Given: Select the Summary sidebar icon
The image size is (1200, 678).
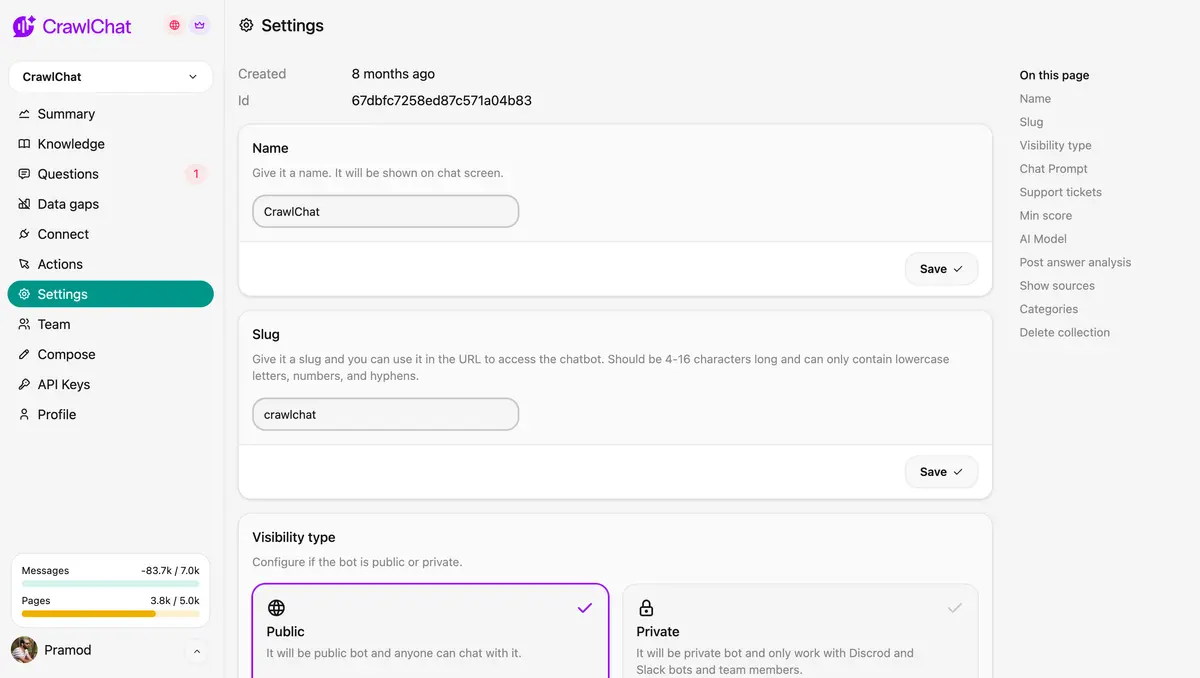Looking at the screenshot, I should (x=27, y=113).
